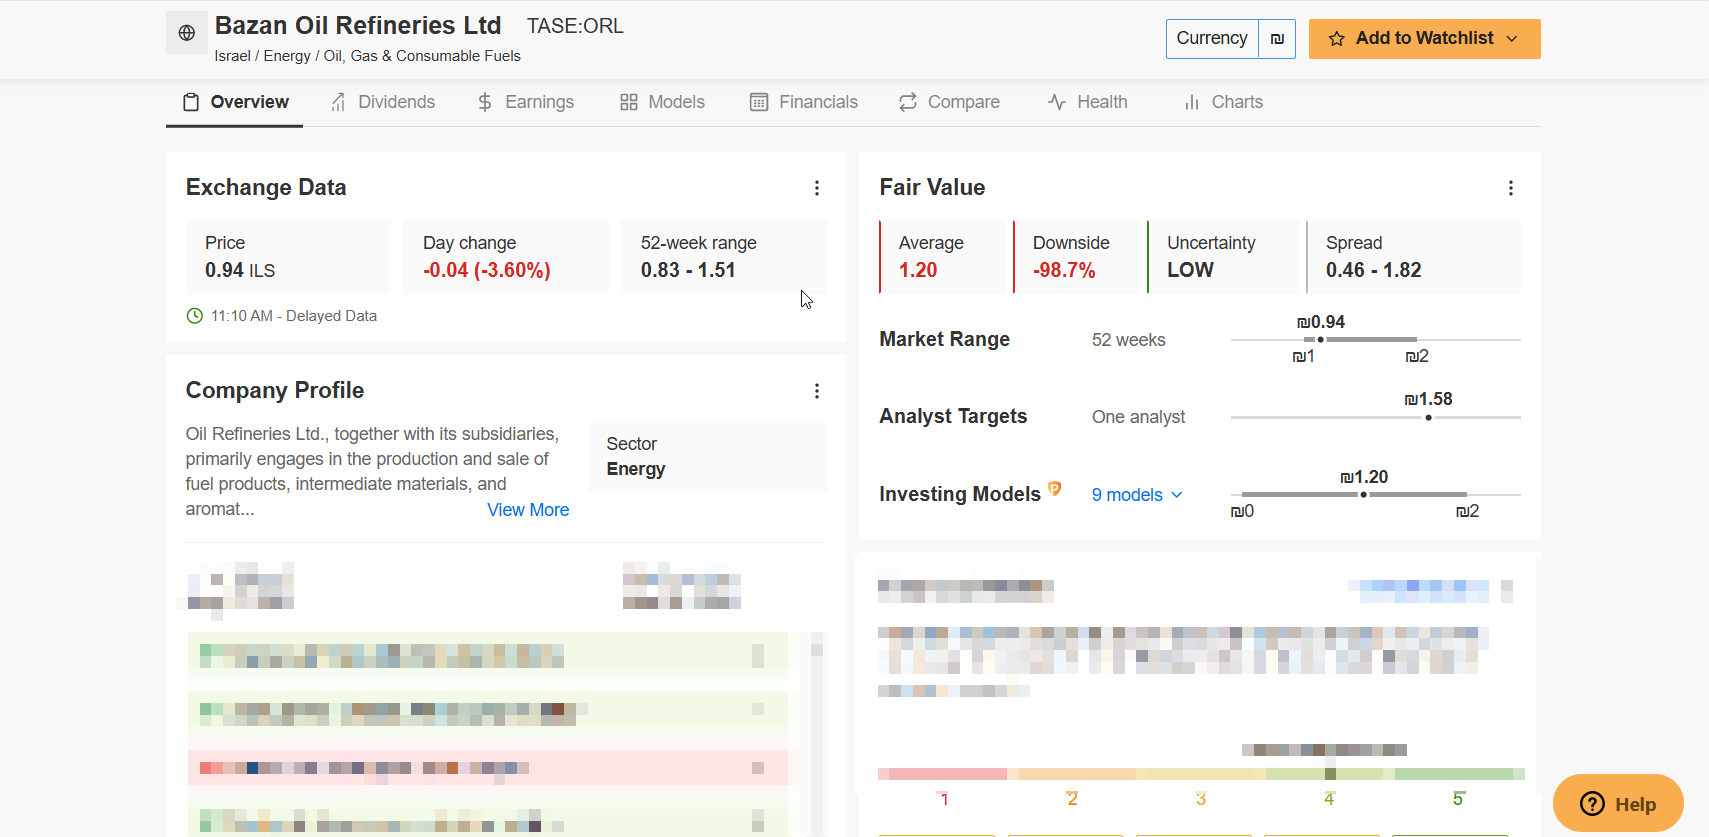The height and width of the screenshot is (837, 1709).
Task: Switch to the Compare tab
Action: click(x=949, y=102)
